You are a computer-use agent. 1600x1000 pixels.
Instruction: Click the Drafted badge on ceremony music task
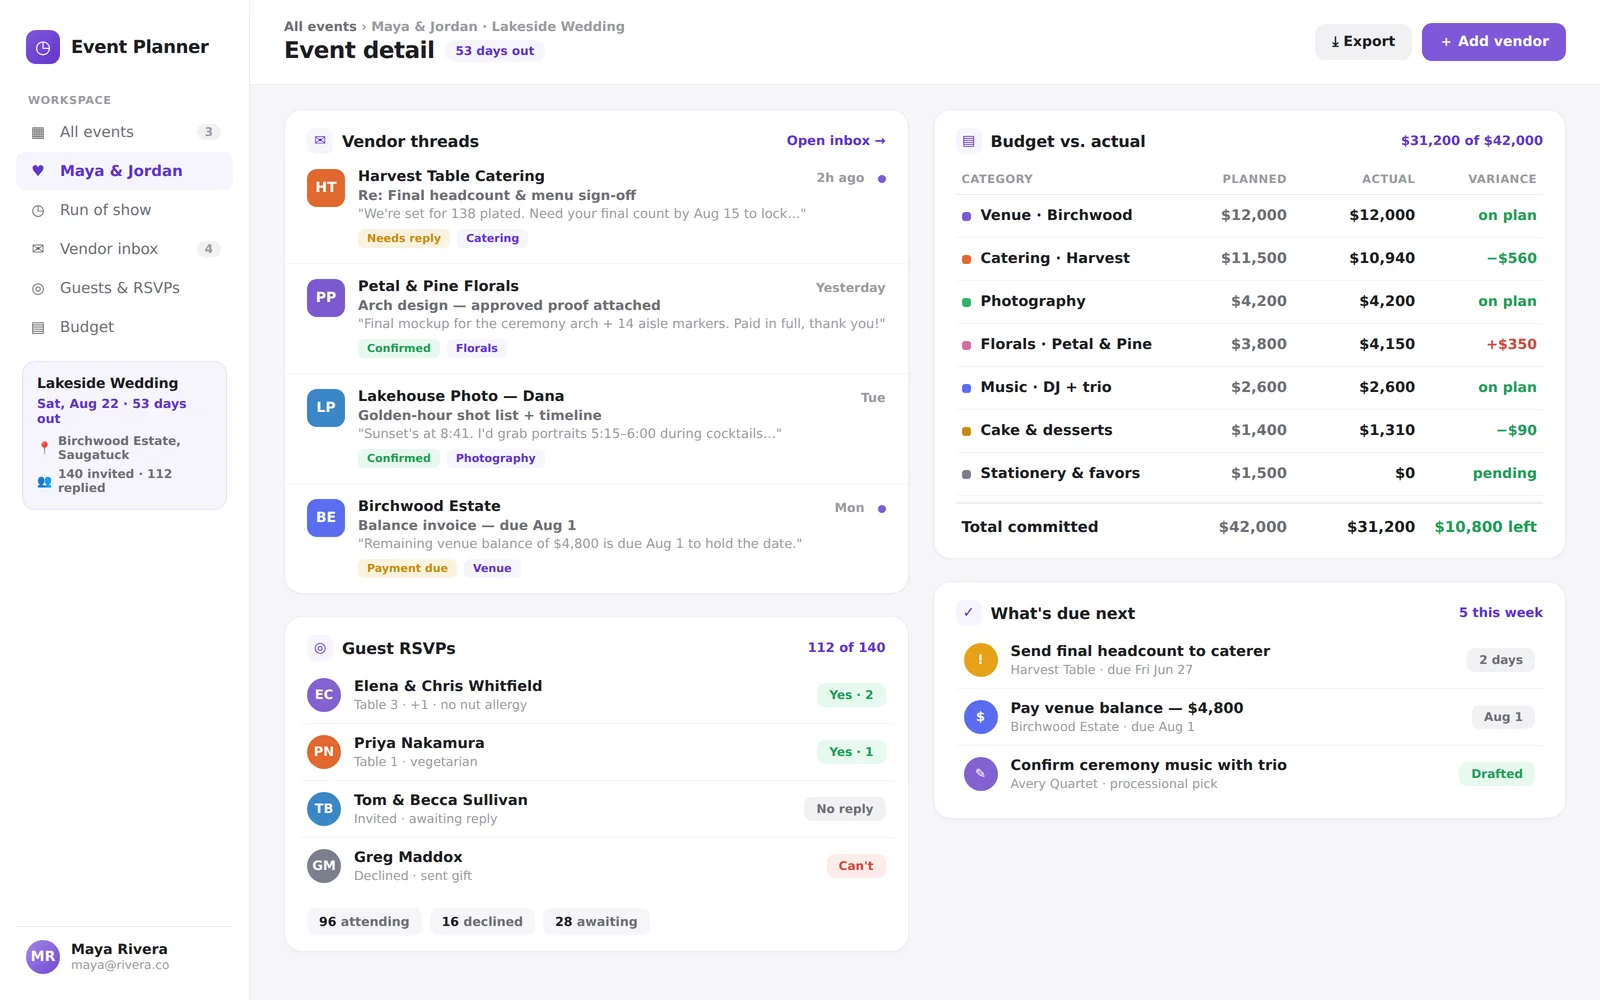click(1497, 774)
